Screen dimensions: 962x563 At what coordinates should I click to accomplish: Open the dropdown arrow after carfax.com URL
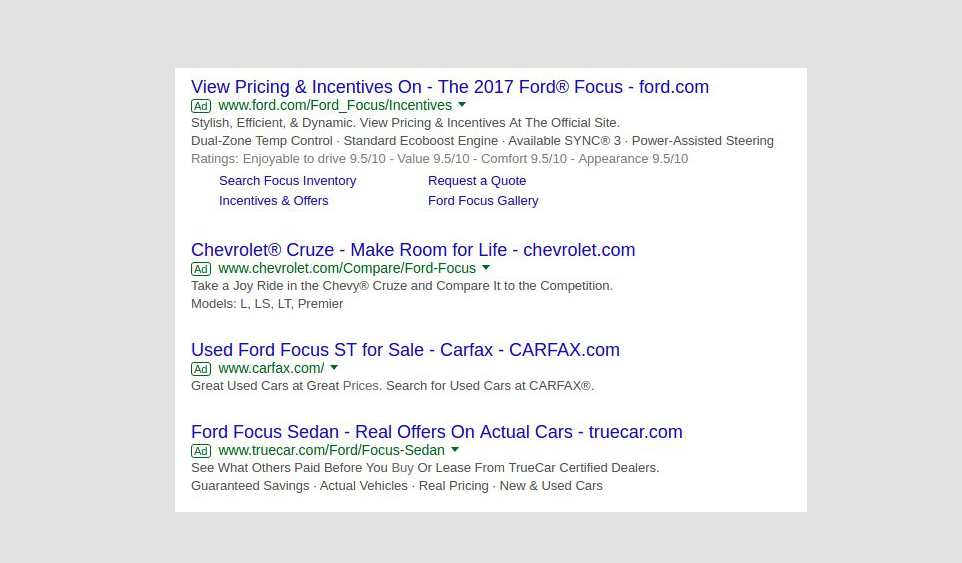click(x=334, y=368)
